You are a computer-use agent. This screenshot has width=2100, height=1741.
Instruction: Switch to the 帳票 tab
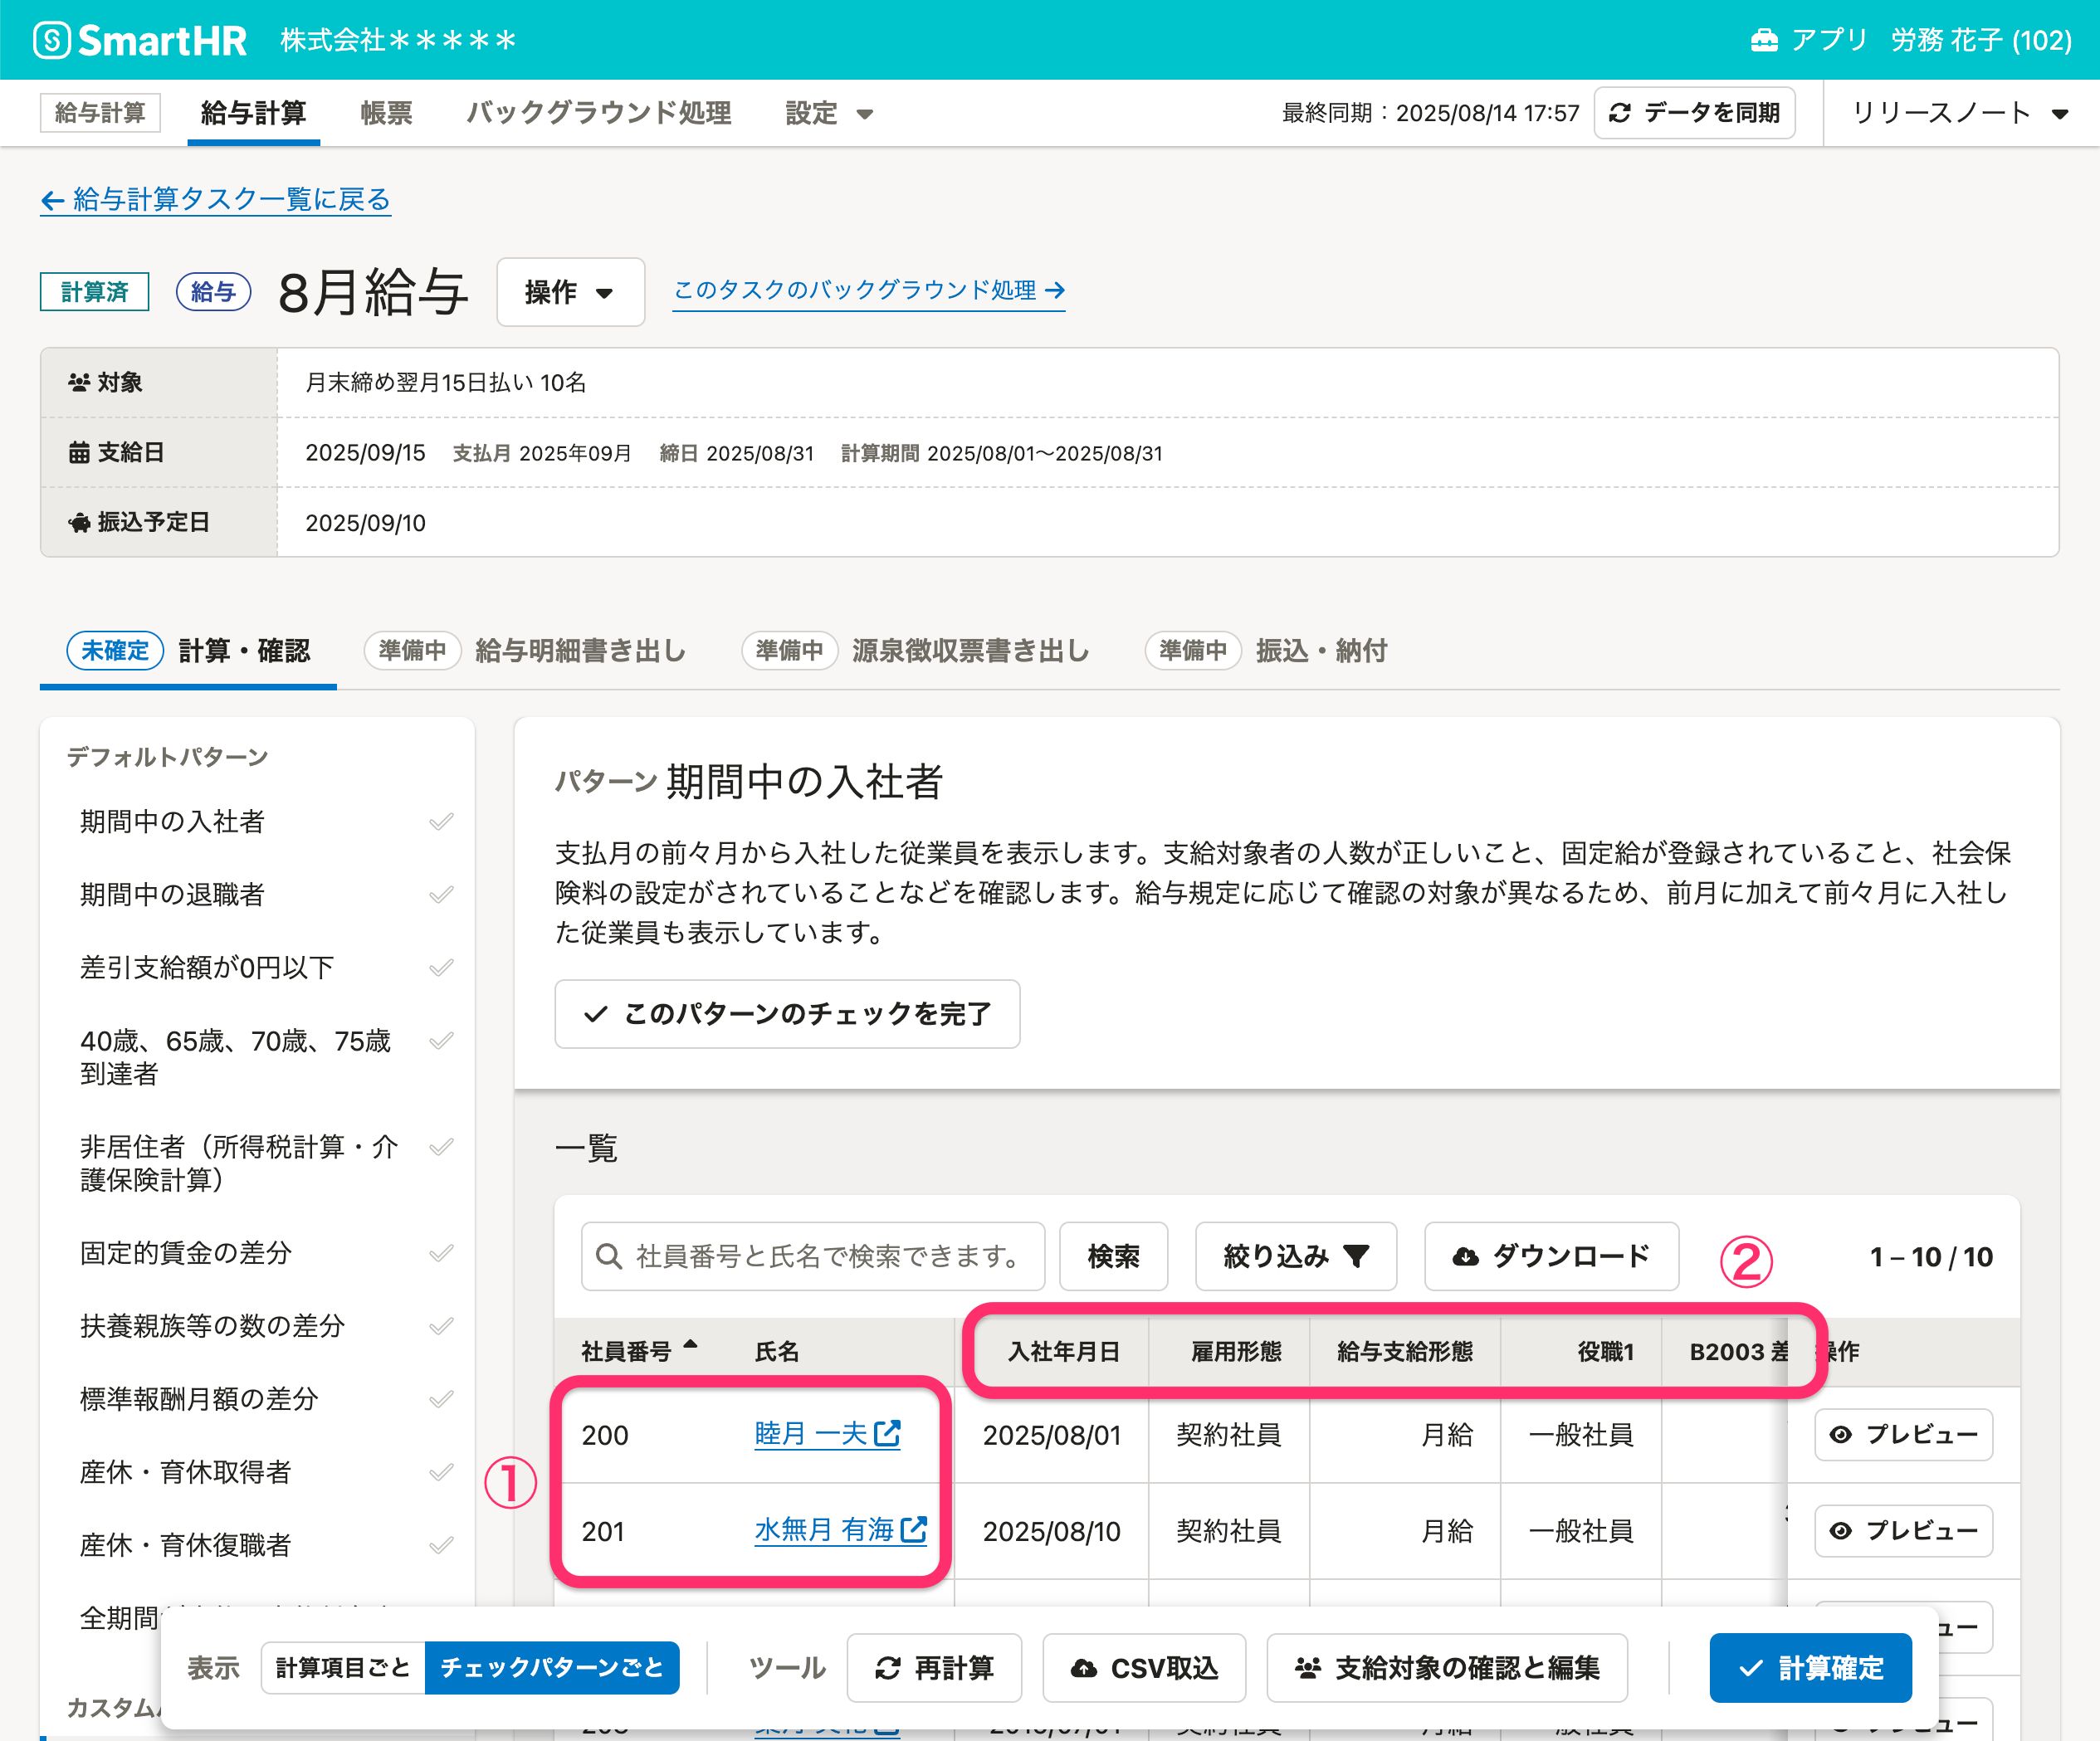[x=386, y=113]
